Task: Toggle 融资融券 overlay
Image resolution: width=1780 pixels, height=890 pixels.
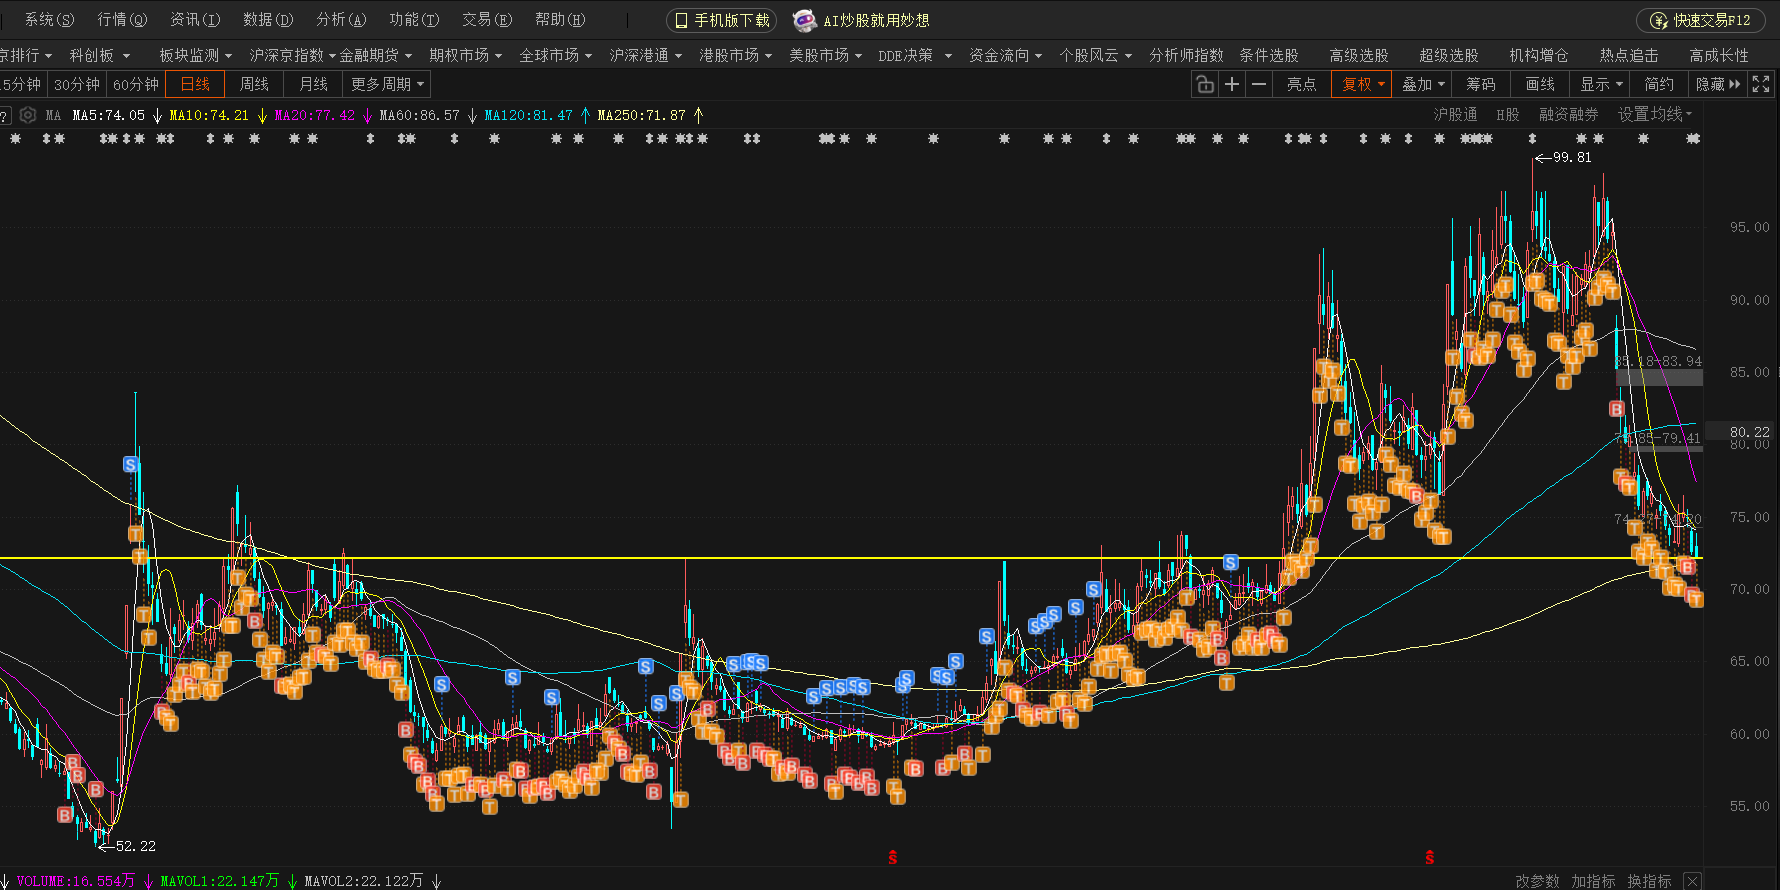Action: 1568,115
